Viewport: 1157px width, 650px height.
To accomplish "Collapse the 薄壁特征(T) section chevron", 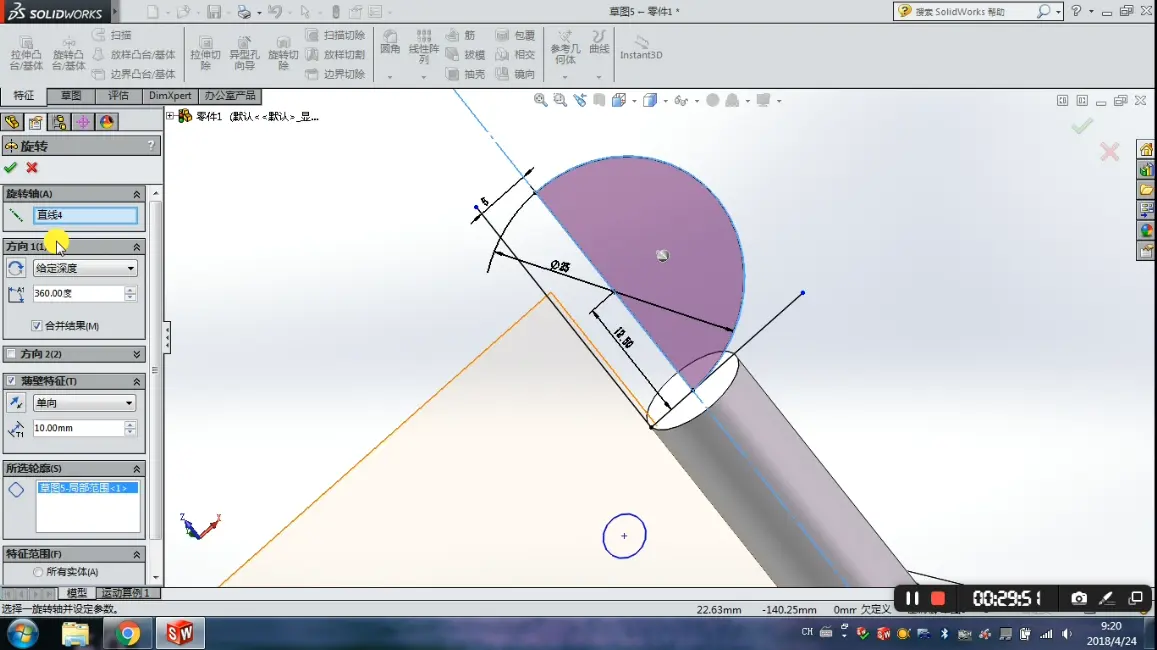I will (x=137, y=381).
